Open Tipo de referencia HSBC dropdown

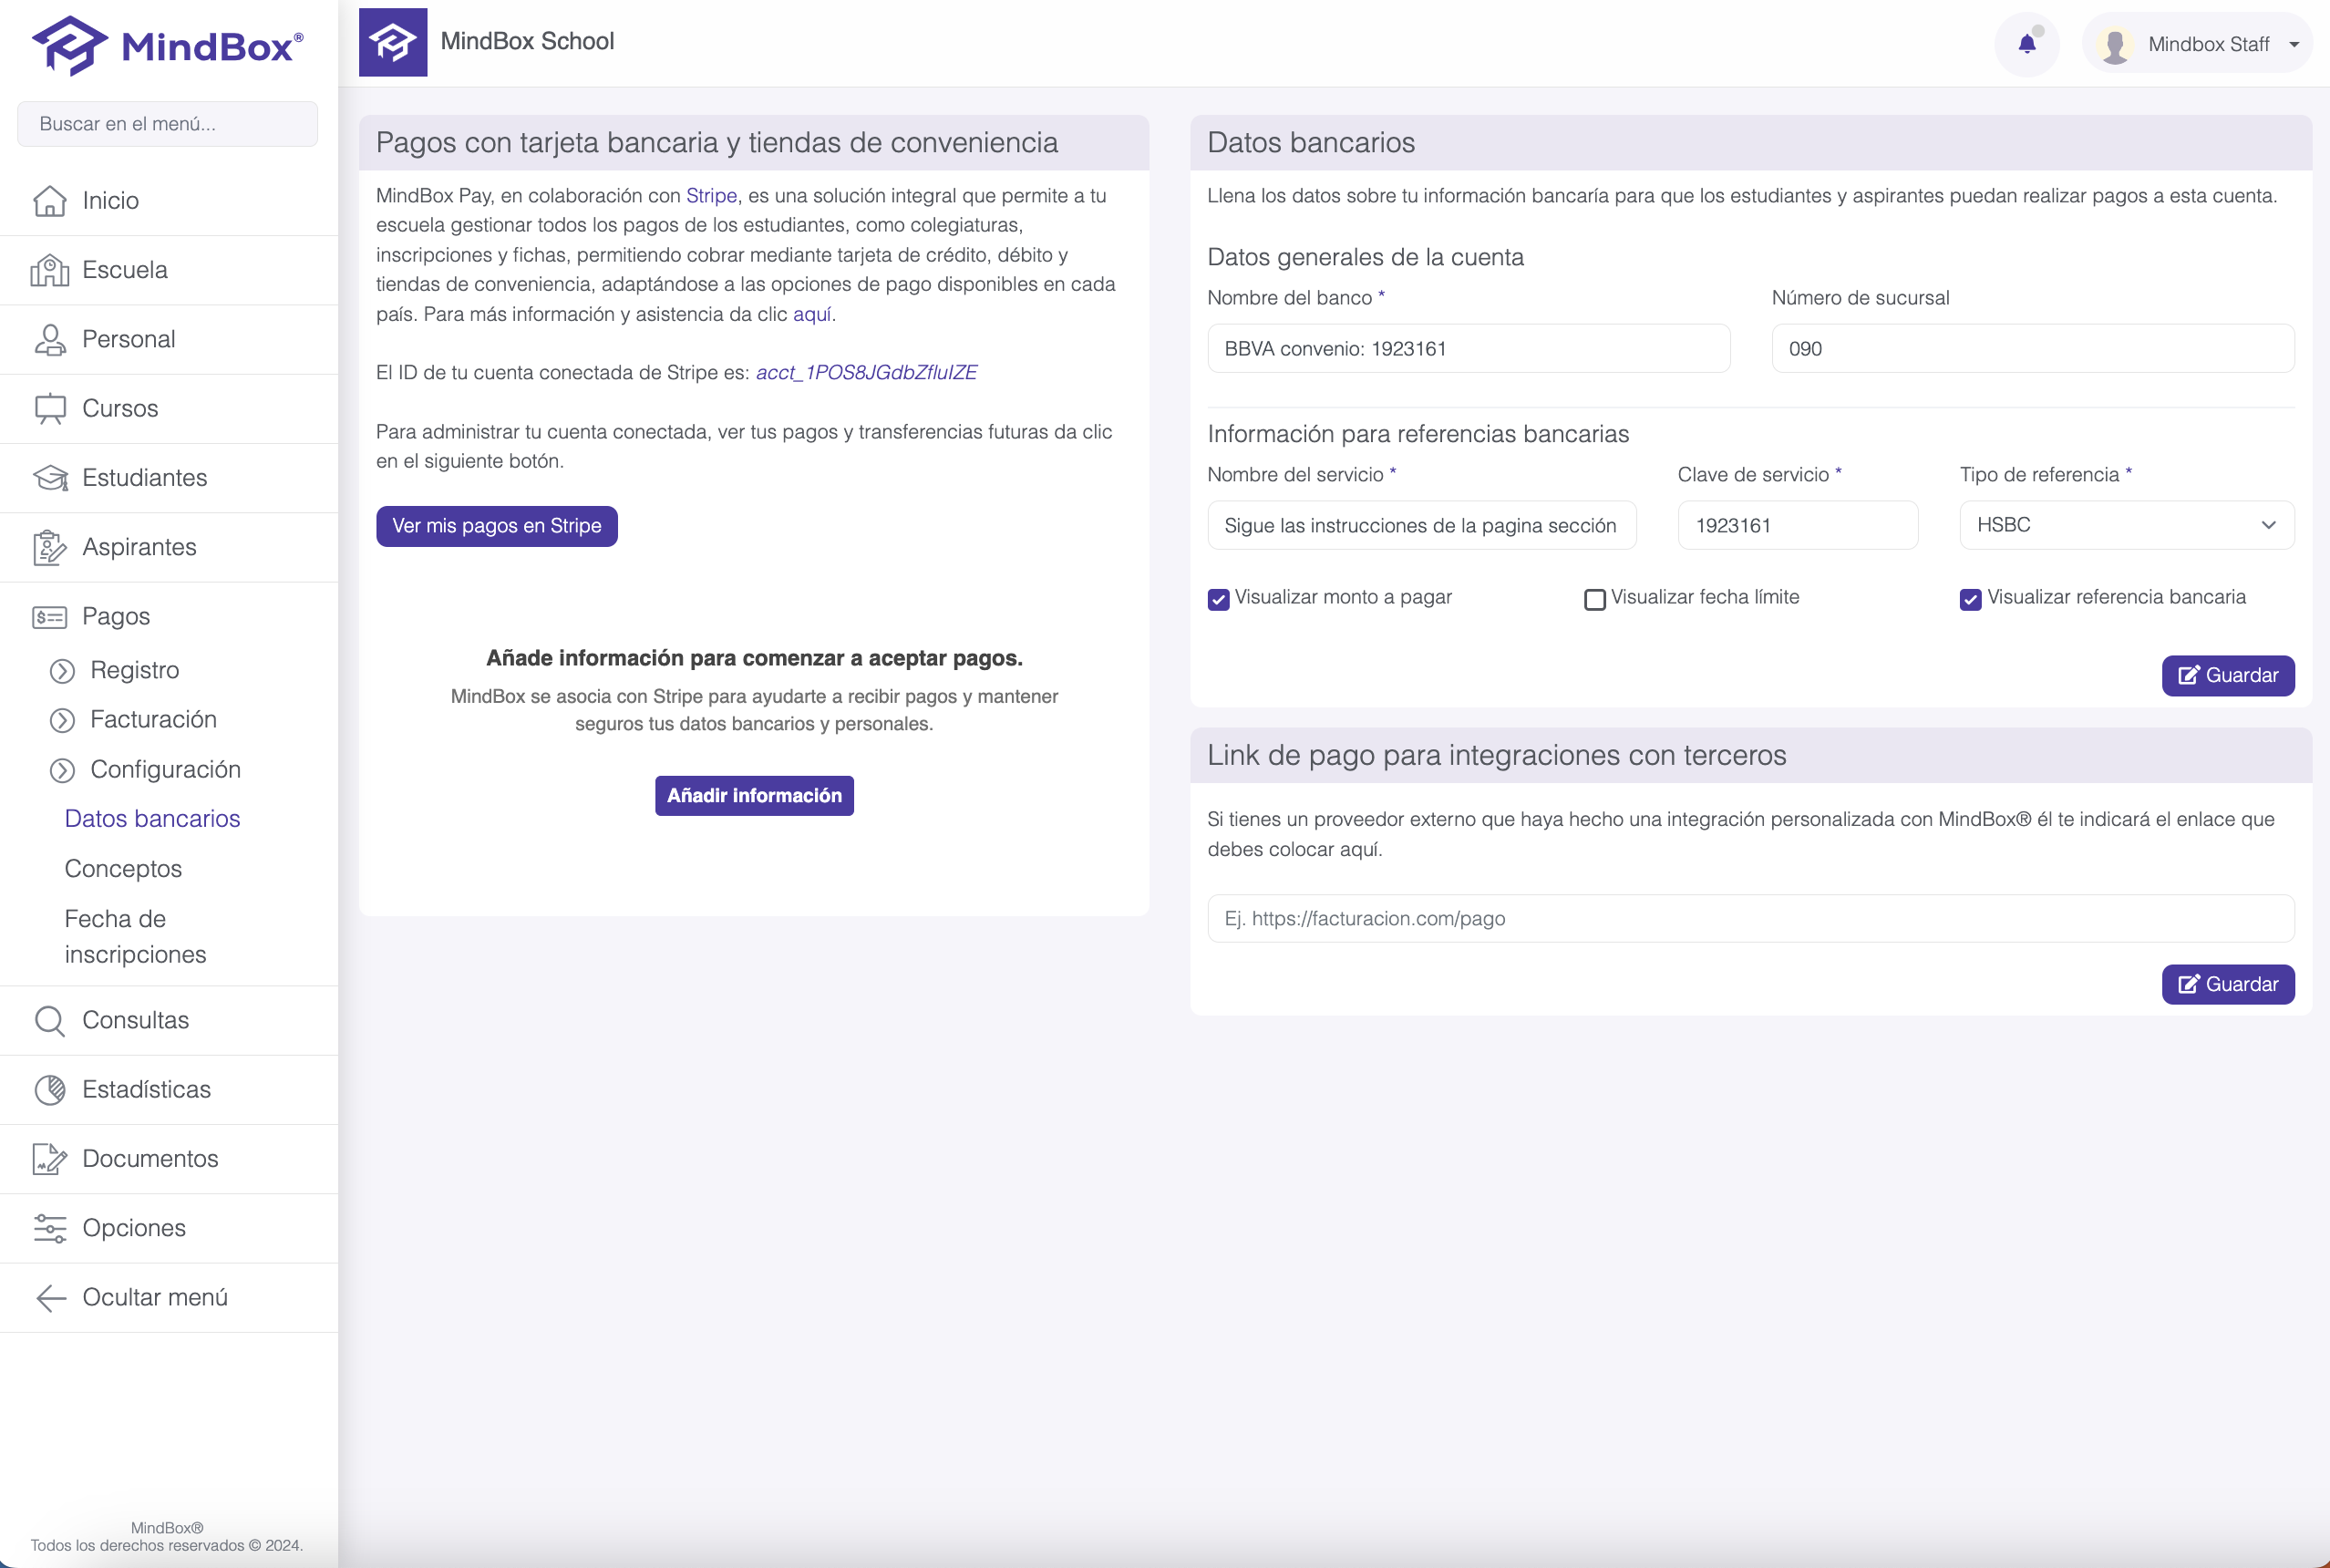(x=2126, y=525)
